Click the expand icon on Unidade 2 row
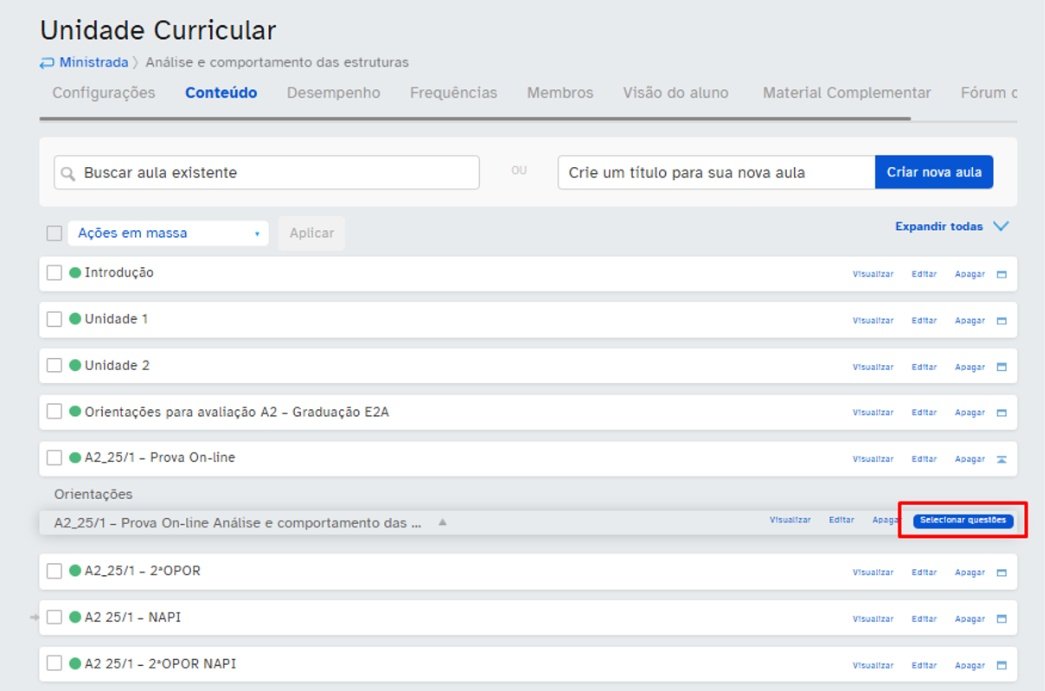 (1001, 367)
